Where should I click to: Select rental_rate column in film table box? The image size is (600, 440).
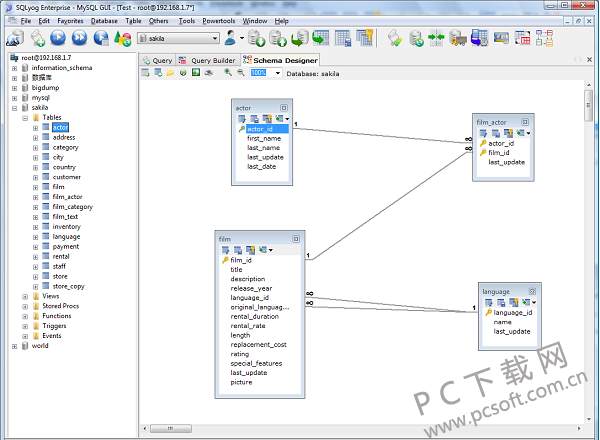coord(248,326)
